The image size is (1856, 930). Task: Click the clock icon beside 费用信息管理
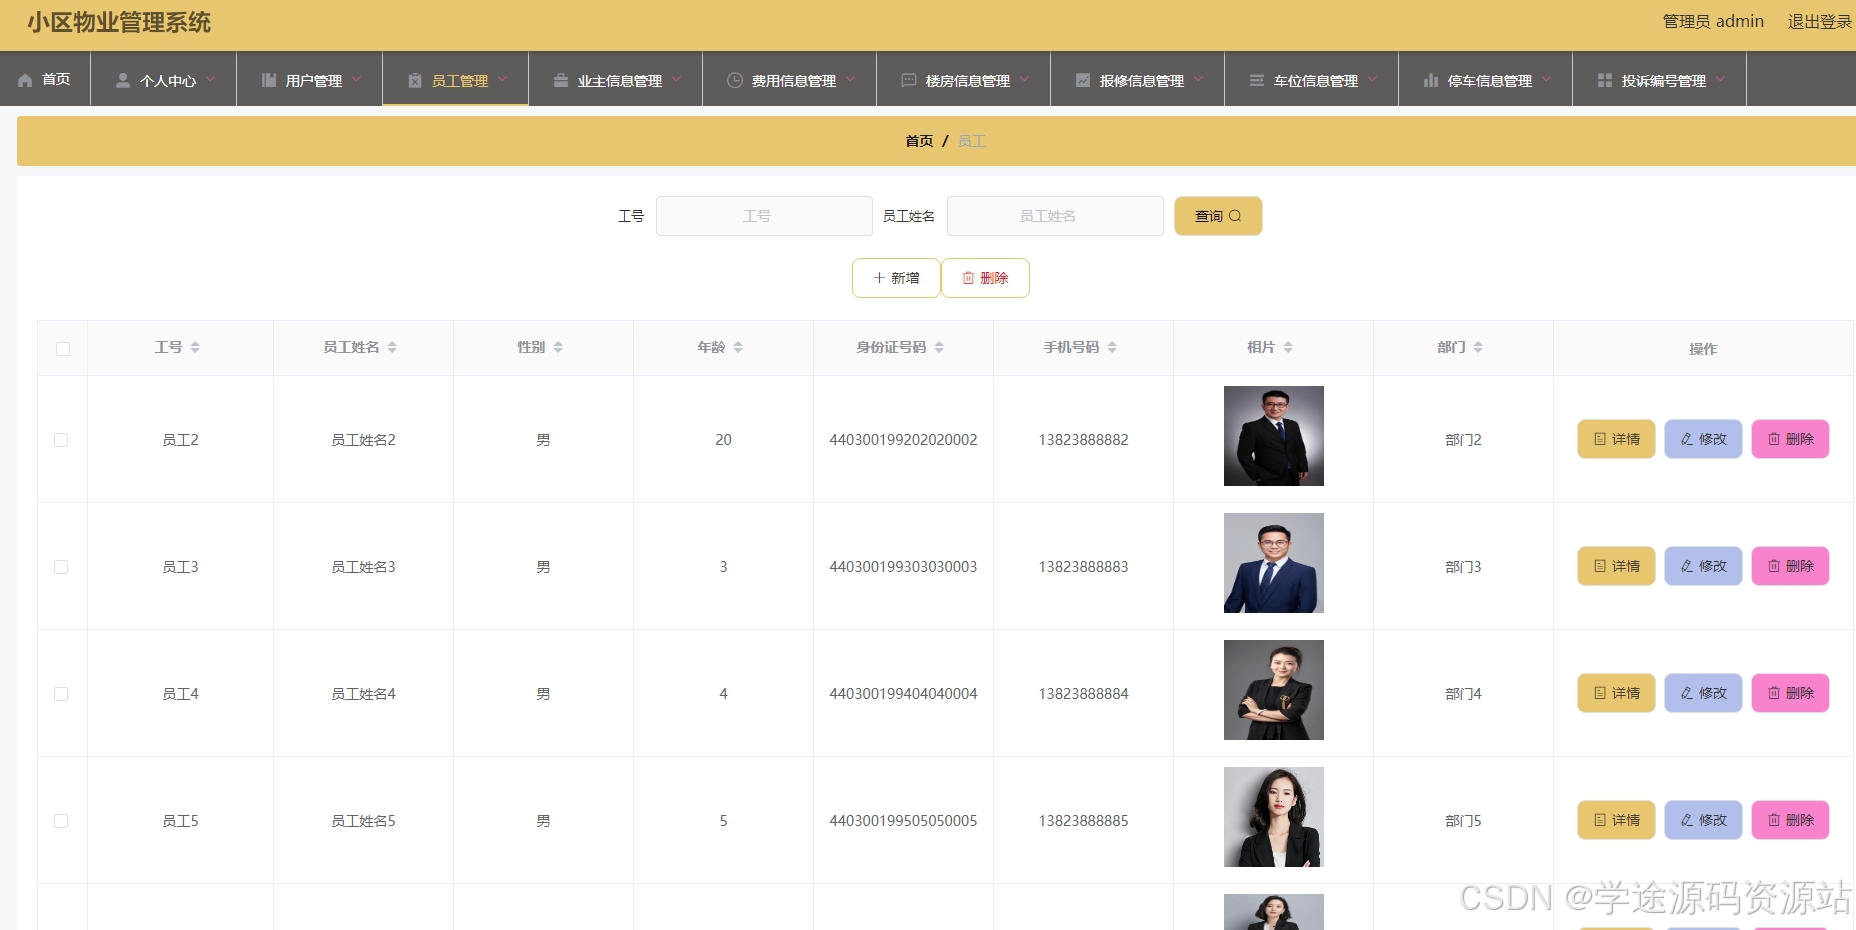pyautogui.click(x=735, y=80)
